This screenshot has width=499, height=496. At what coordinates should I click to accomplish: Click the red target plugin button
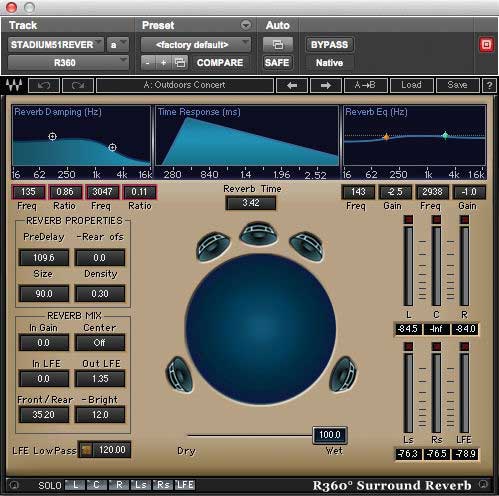(486, 45)
